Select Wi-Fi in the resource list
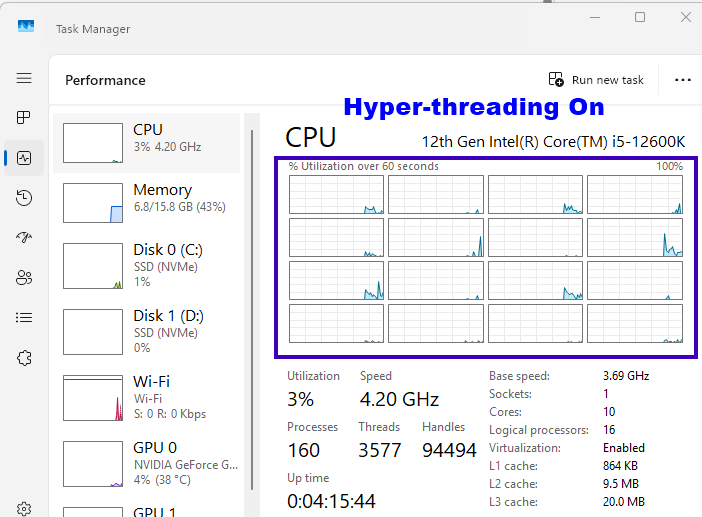The width and height of the screenshot is (702, 517). [x=146, y=397]
